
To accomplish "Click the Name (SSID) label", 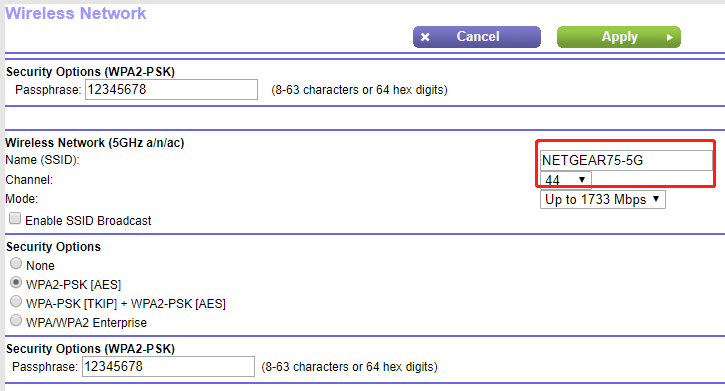I will click(x=42, y=160).
